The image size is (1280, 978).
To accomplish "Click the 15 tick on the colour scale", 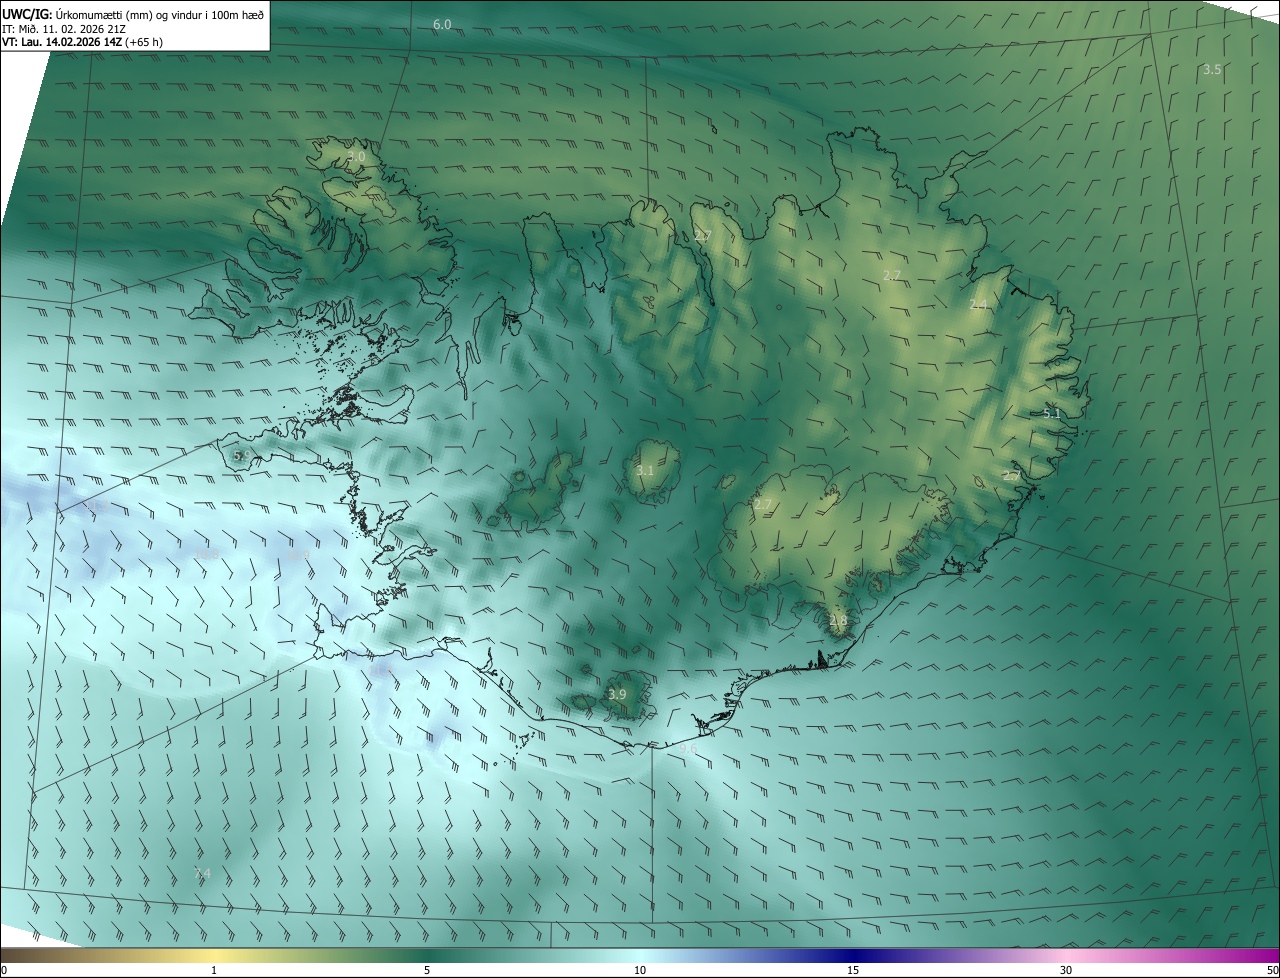I will [853, 970].
